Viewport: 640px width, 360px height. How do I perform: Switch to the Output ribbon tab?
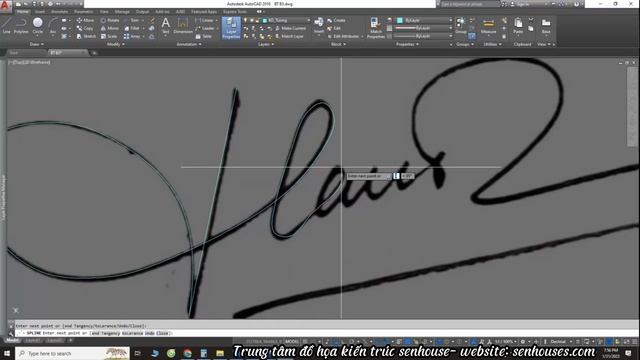click(x=142, y=12)
